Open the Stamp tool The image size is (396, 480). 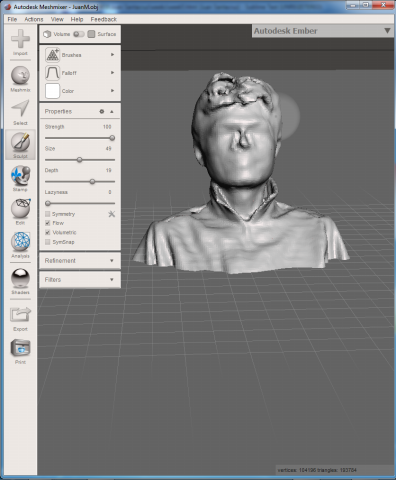click(x=20, y=176)
